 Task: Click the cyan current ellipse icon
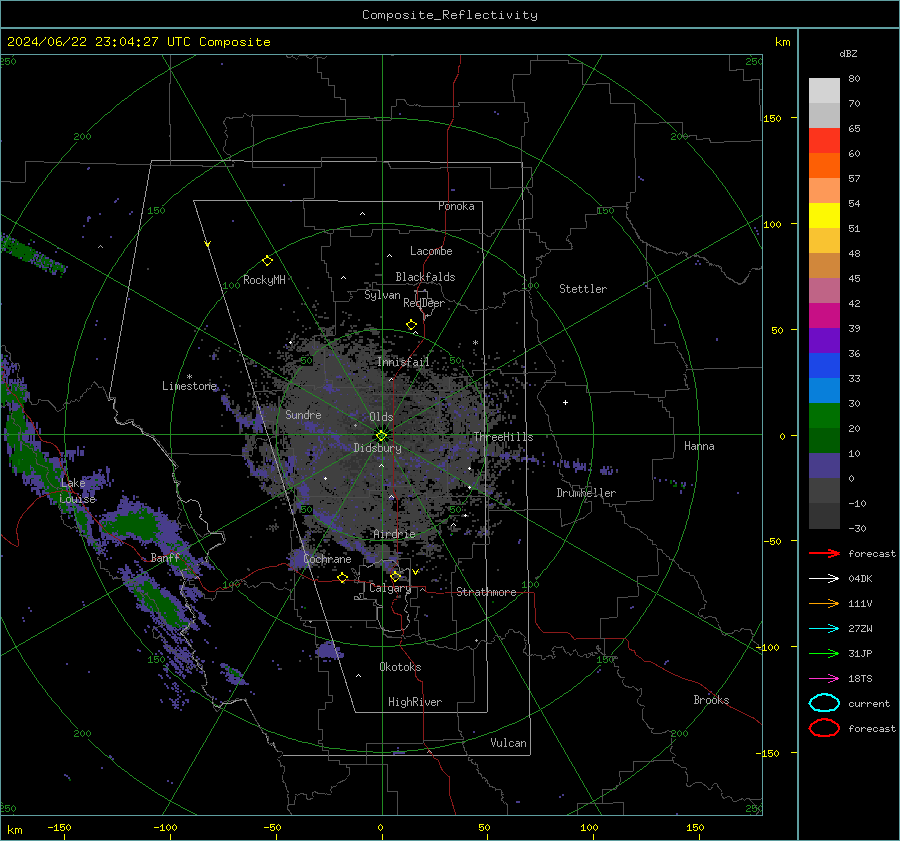point(824,703)
